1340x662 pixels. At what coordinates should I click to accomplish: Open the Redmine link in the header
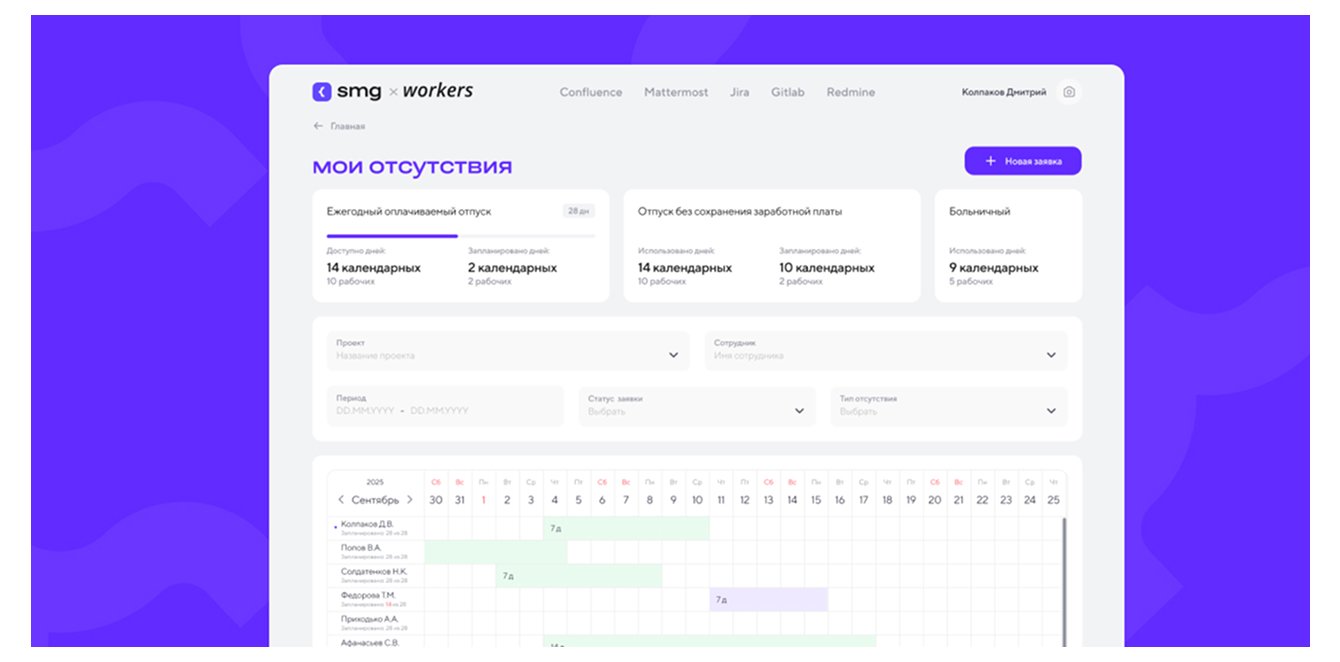tap(851, 92)
